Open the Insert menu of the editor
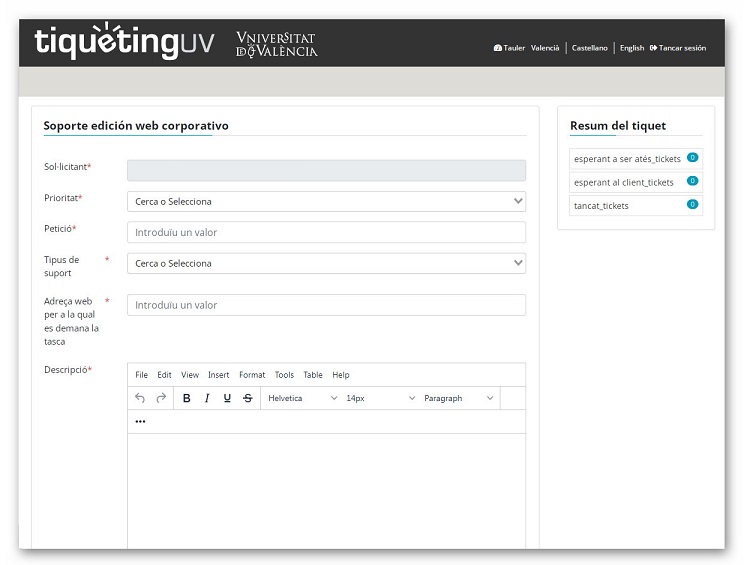 coord(218,375)
